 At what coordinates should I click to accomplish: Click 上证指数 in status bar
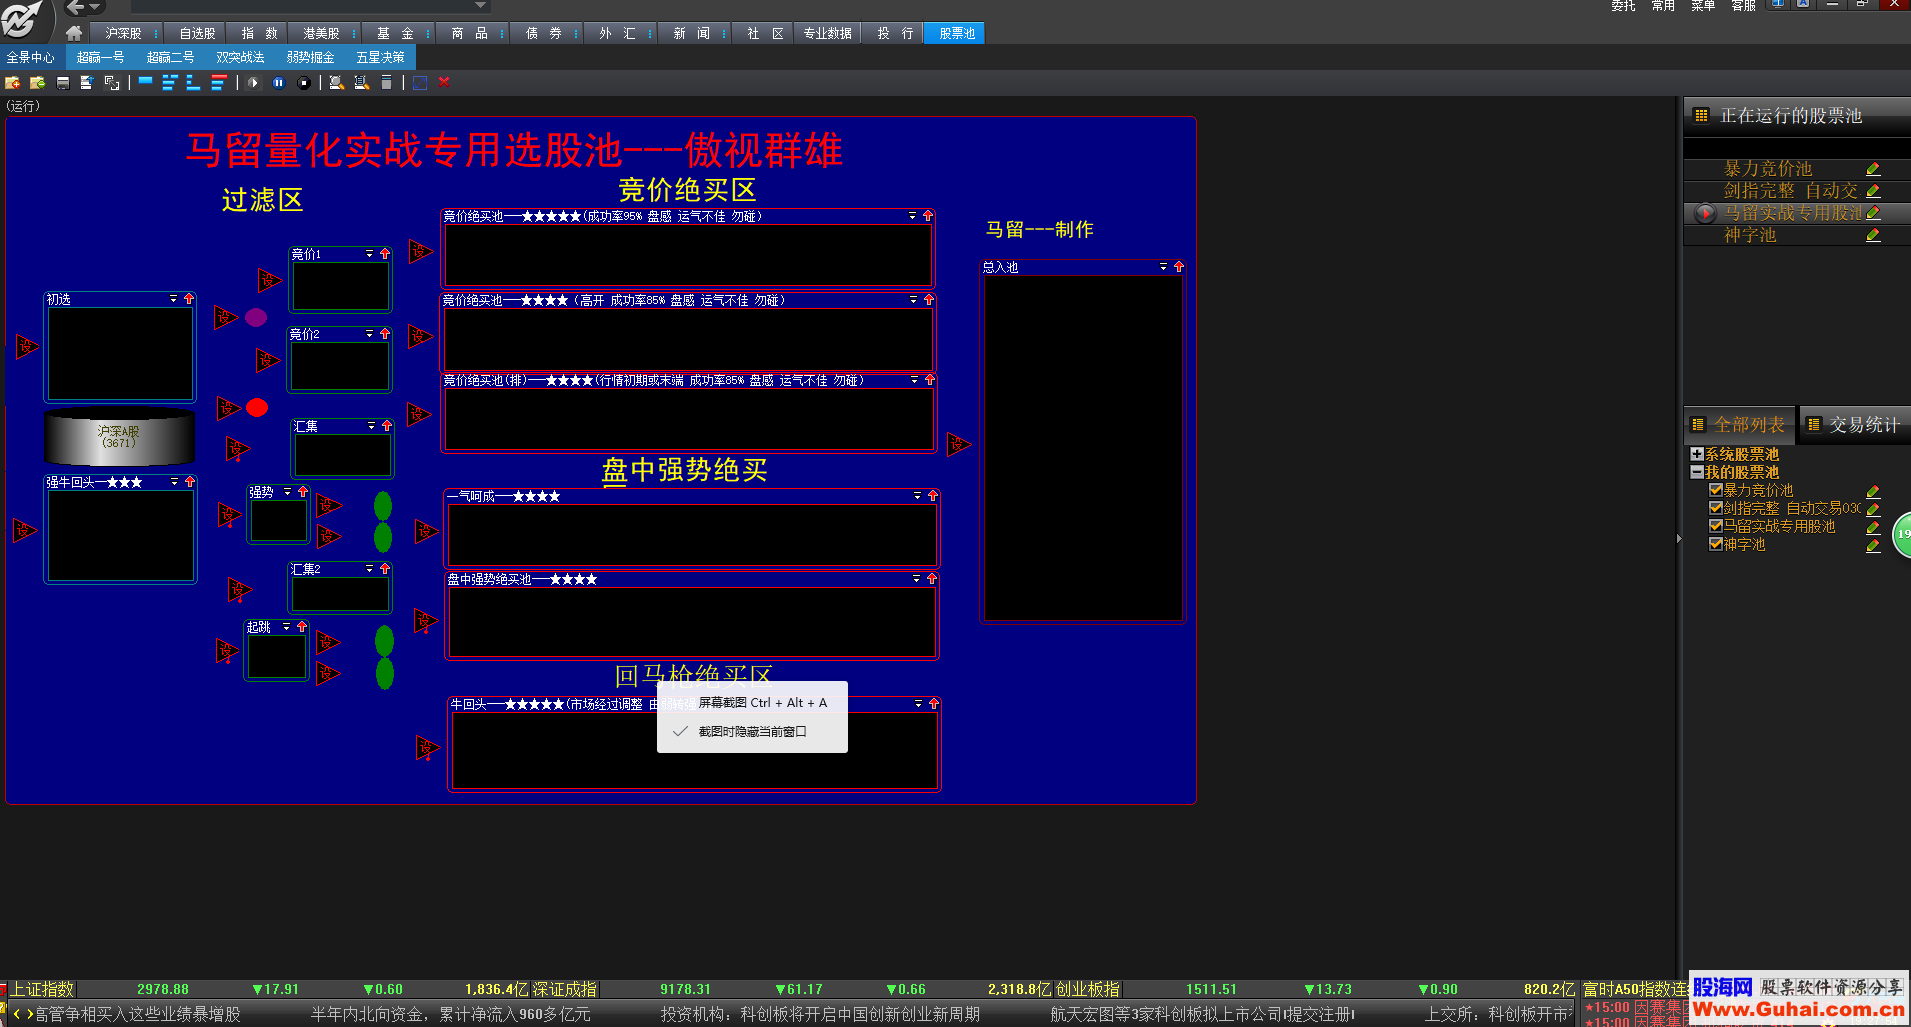tap(42, 989)
